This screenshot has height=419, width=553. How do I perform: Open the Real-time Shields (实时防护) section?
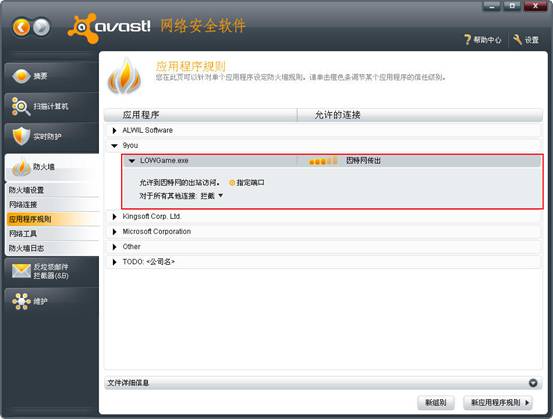[x=51, y=136]
